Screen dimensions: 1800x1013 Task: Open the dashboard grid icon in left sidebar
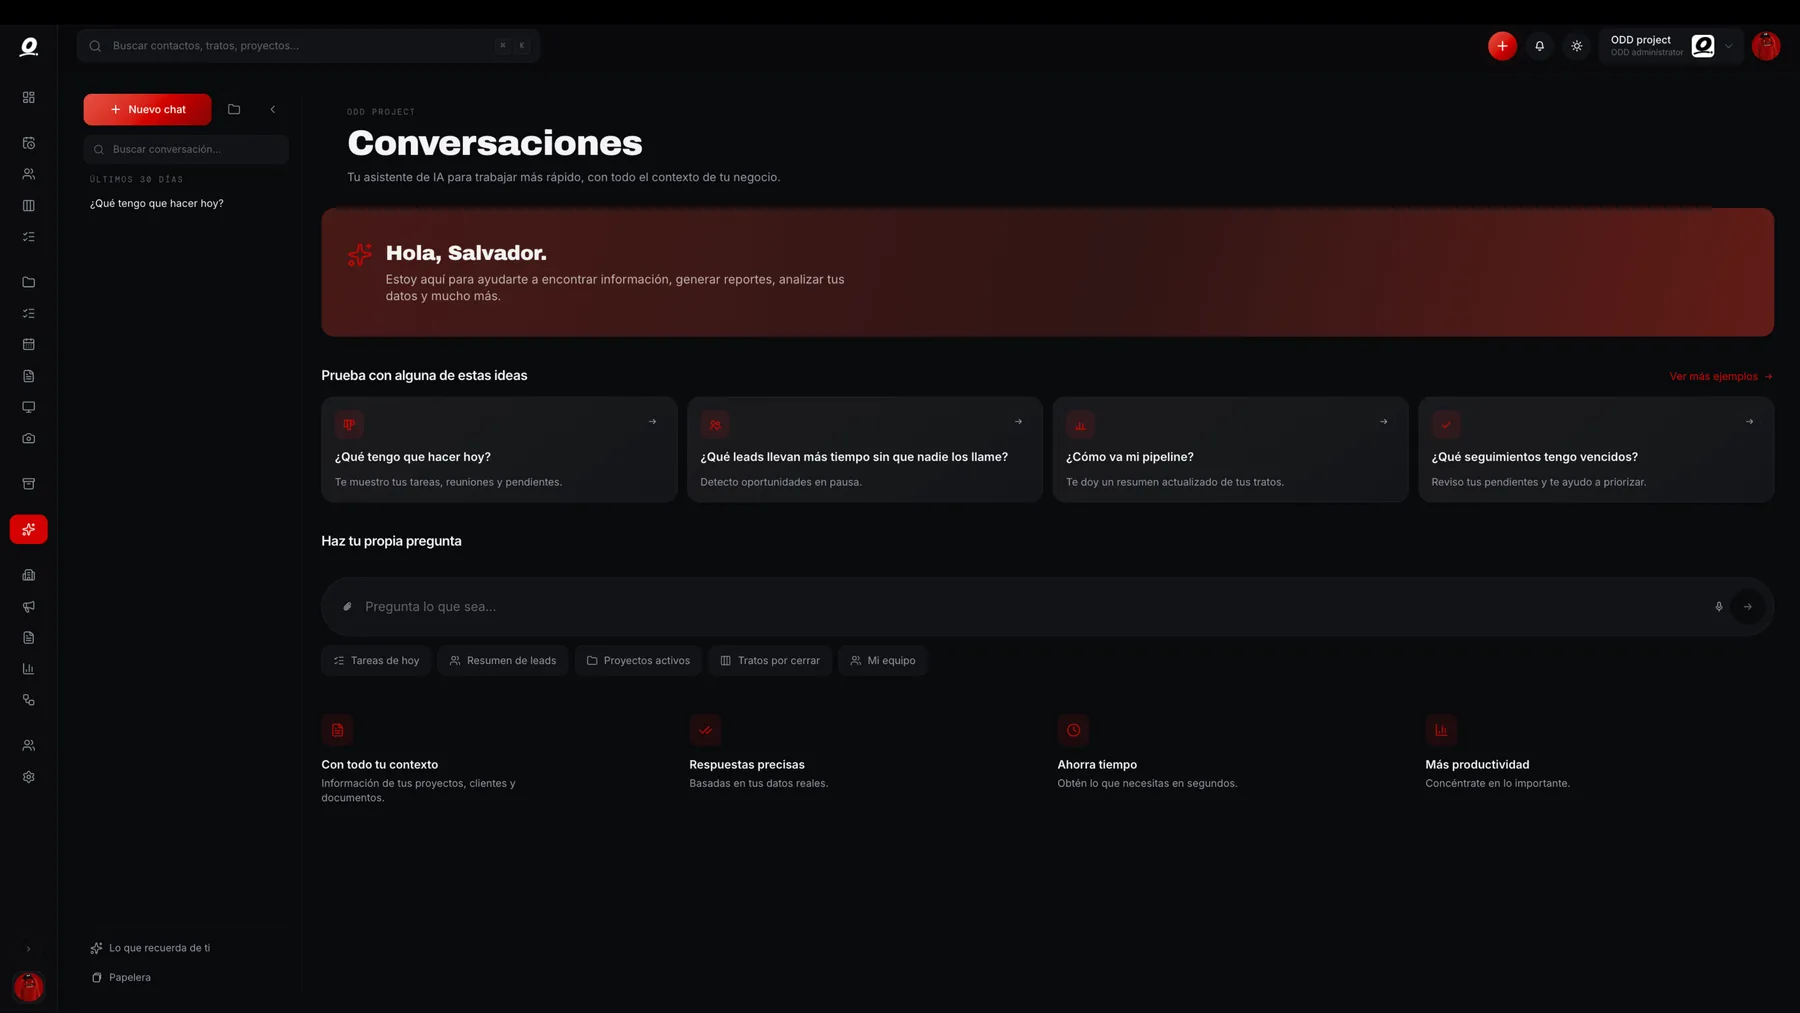click(x=28, y=97)
